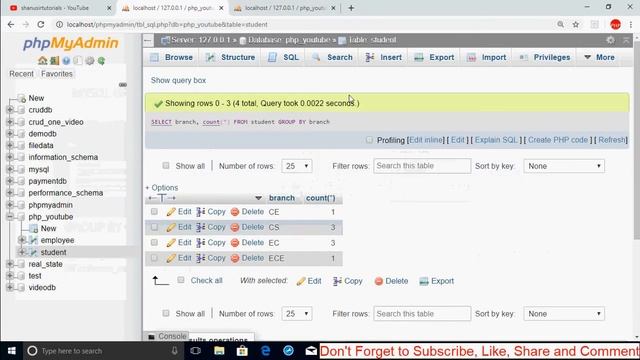Click bottom Filter rows search field
Screen dimensions: 640x360
[422, 313]
